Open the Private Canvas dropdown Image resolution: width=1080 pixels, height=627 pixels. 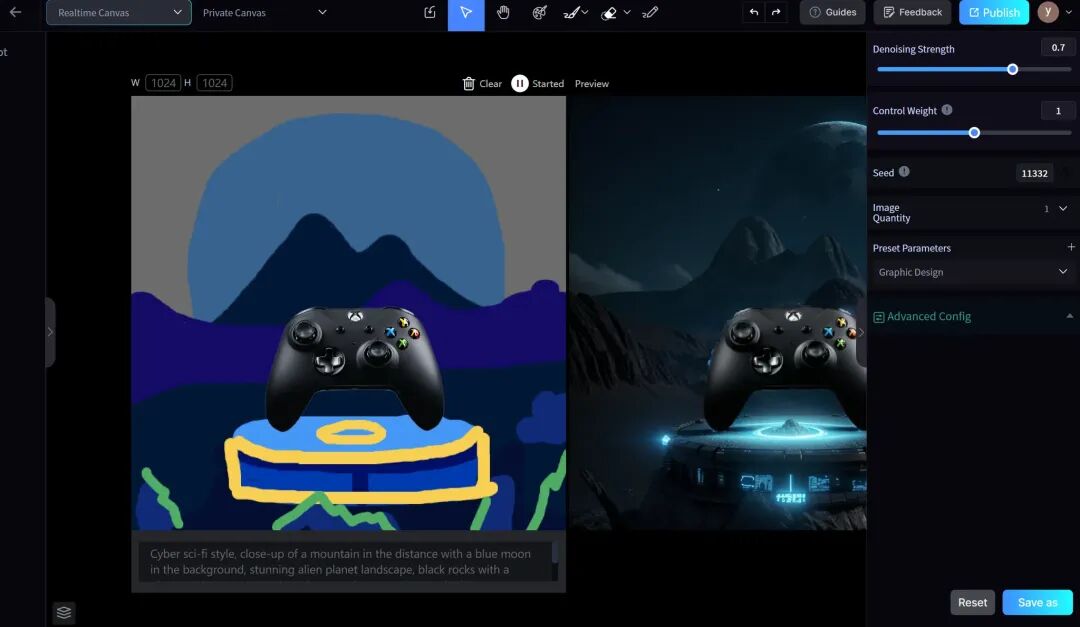[264, 12]
